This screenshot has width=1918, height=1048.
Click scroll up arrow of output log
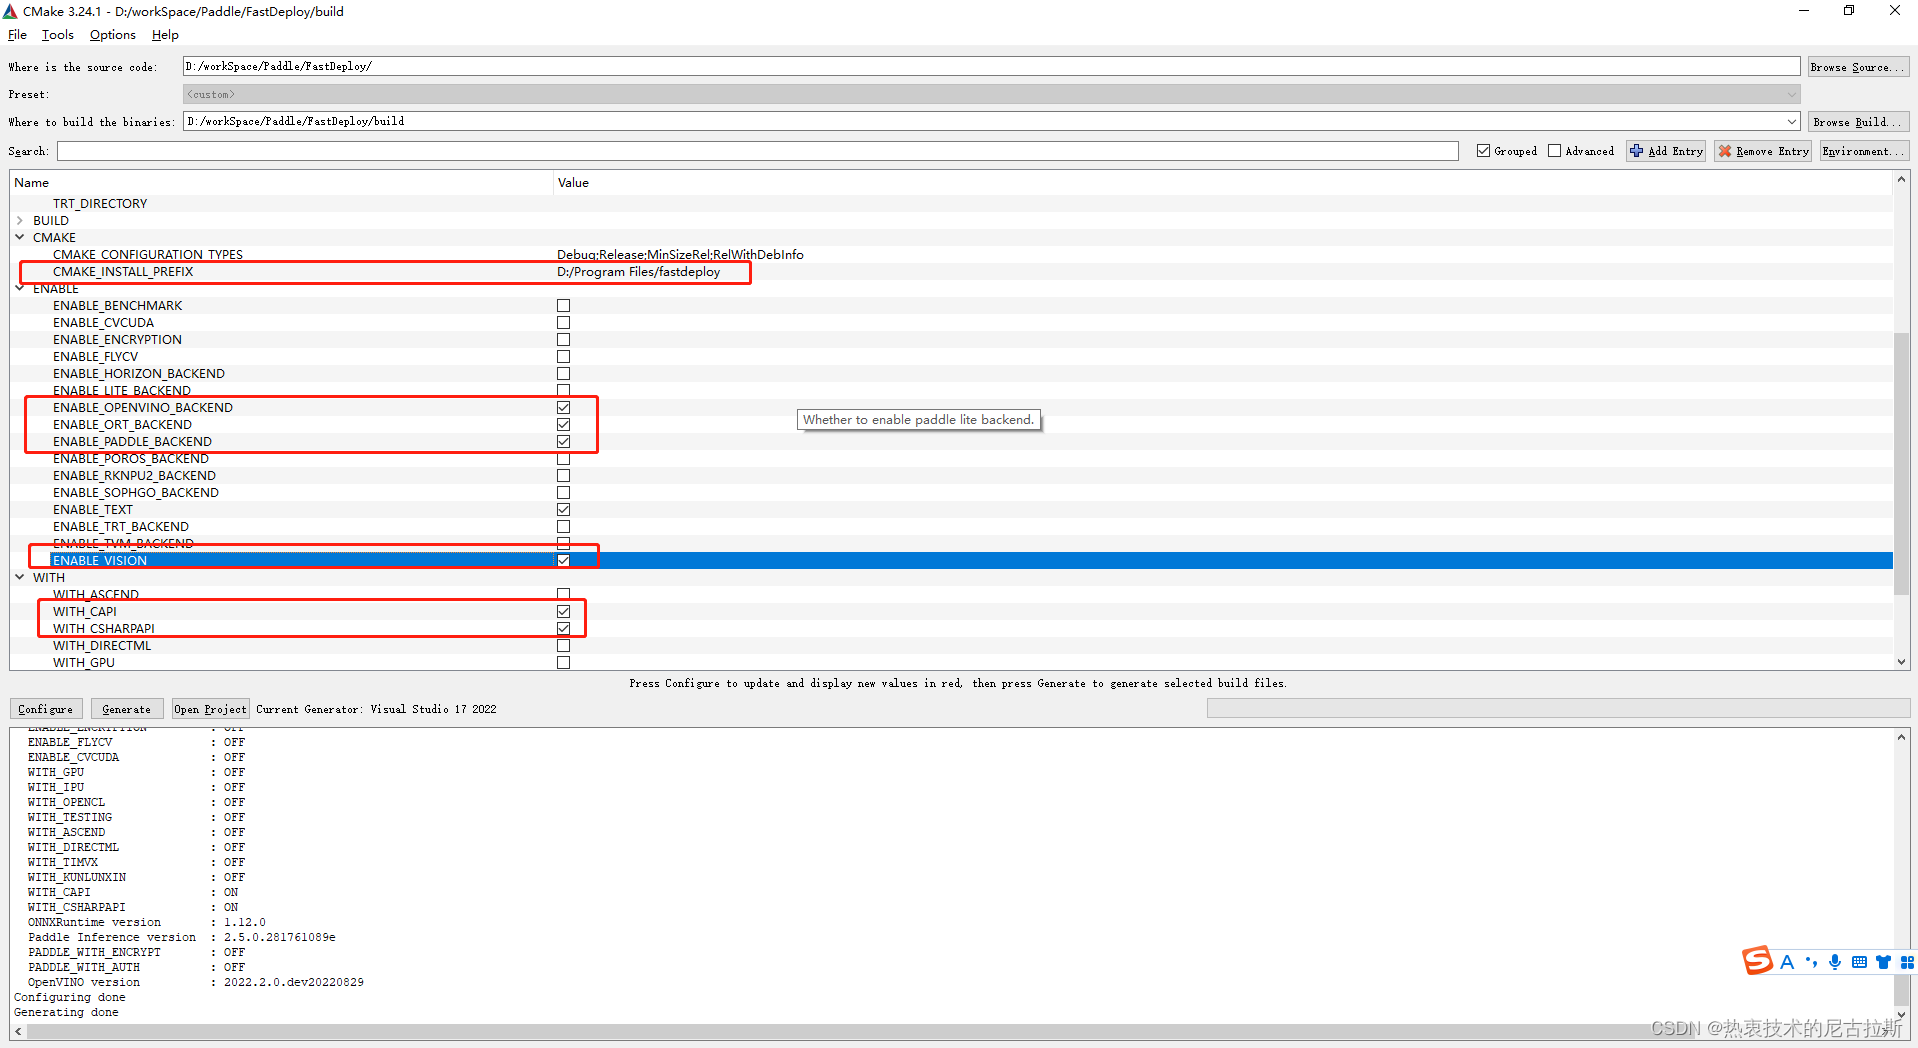[1901, 737]
